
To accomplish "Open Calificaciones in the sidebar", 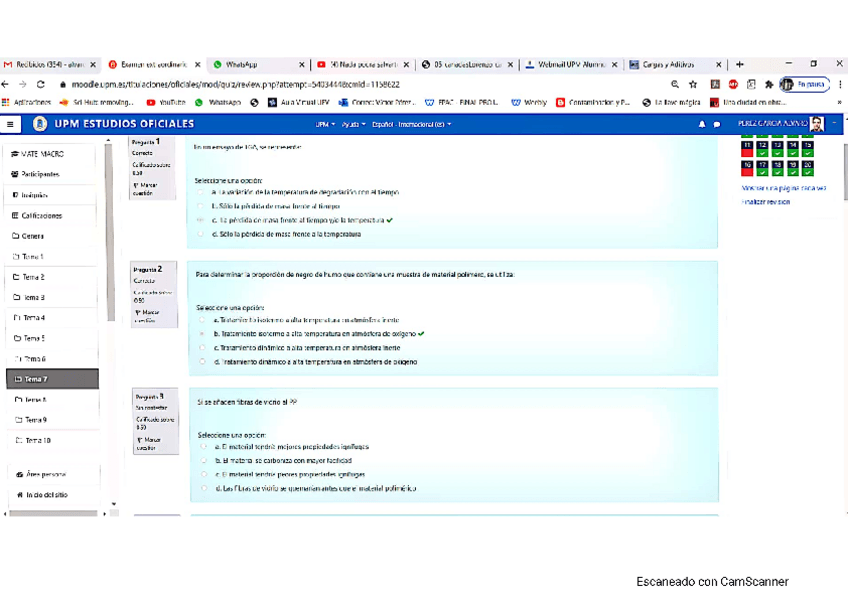I will (41, 215).
